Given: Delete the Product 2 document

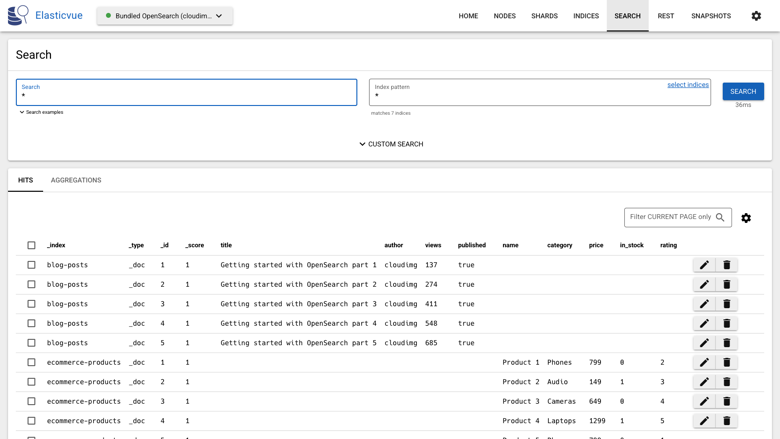Looking at the screenshot, I should [x=726, y=382].
